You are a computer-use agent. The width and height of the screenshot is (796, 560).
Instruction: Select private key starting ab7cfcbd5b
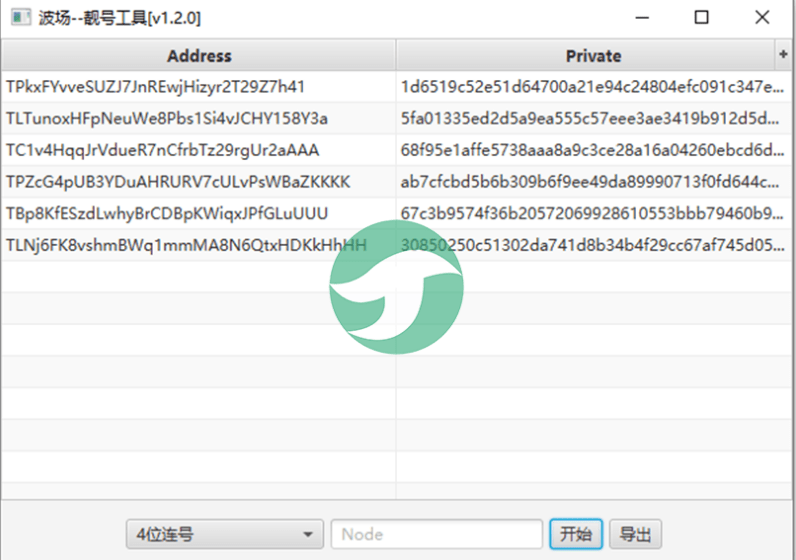click(590, 182)
